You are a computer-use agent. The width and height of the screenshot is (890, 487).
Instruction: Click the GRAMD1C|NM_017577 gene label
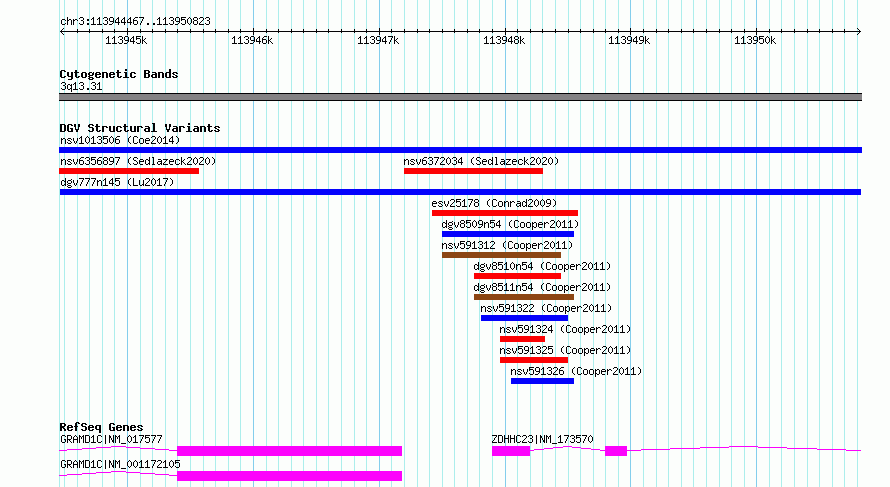coord(111,439)
